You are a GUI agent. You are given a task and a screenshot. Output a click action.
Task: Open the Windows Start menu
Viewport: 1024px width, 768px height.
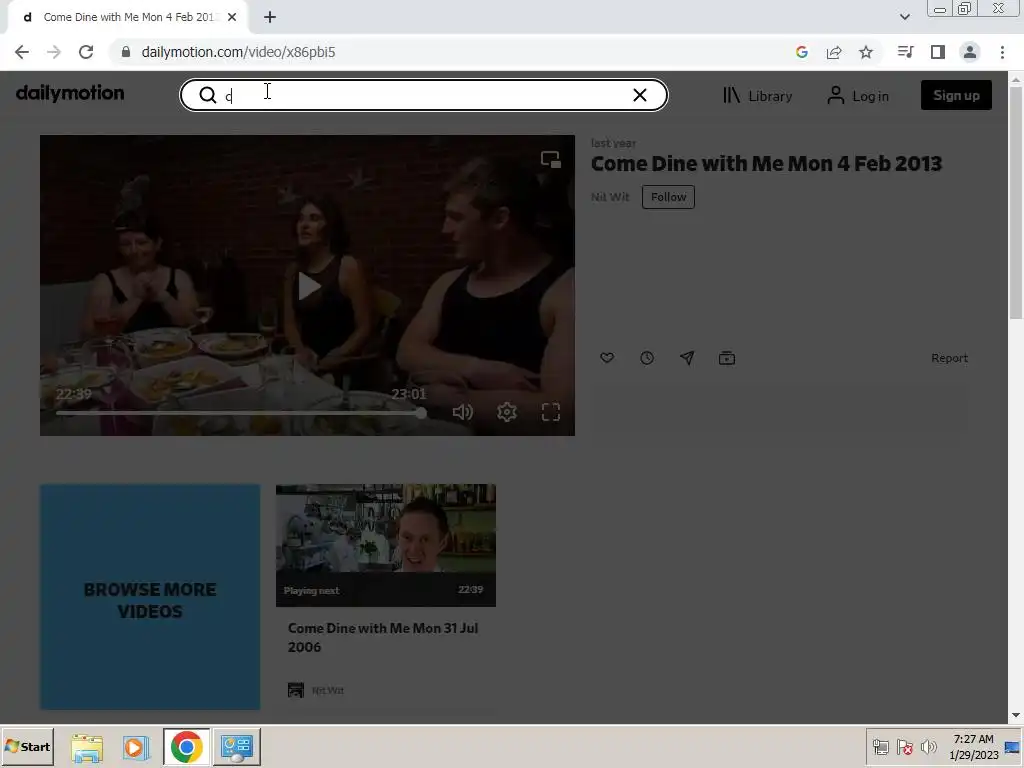pyautogui.click(x=28, y=746)
